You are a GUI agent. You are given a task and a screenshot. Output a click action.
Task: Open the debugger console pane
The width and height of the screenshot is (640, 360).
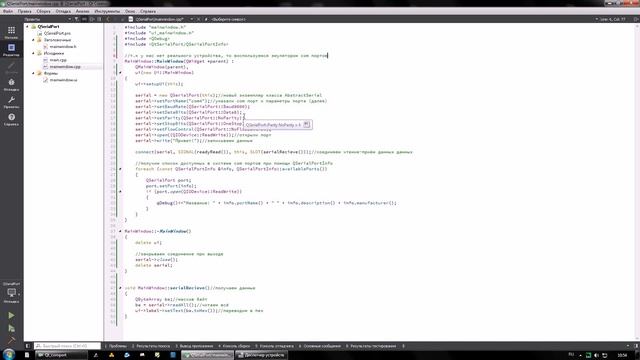(274, 346)
